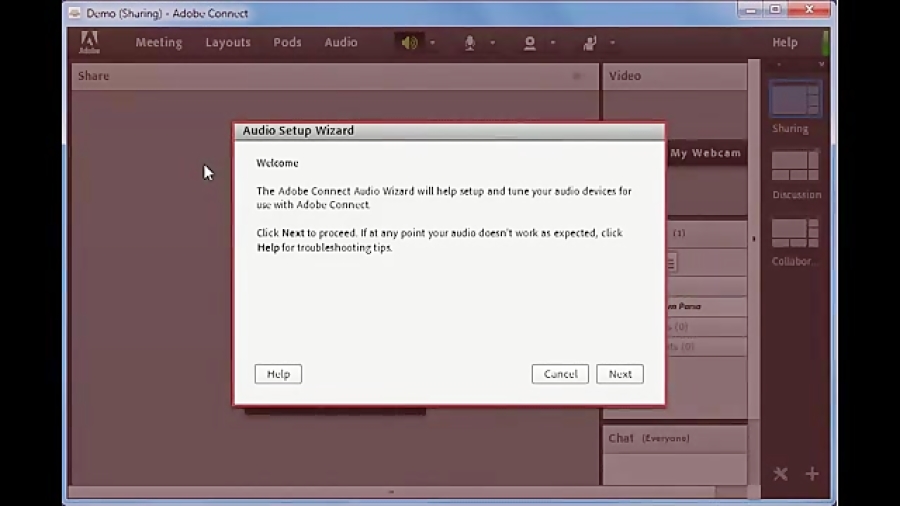
Task: Click Next in Audio Setup Wizard
Action: coord(620,374)
